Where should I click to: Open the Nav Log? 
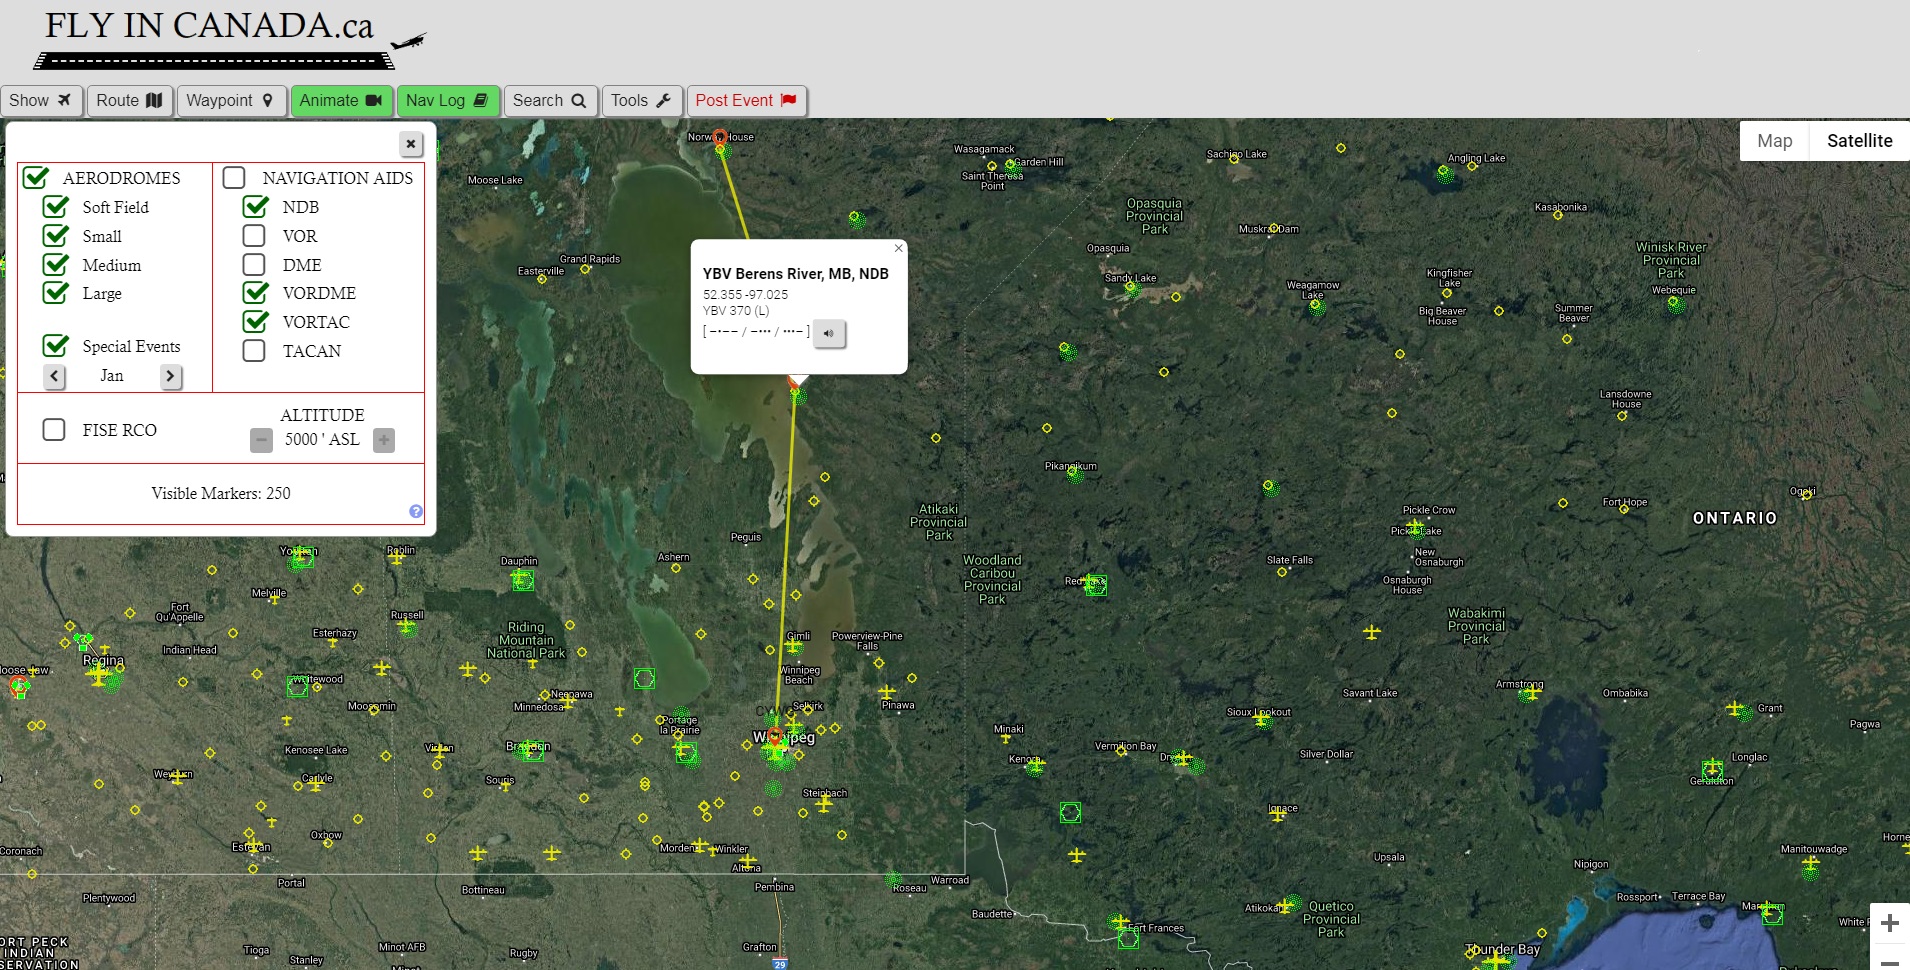447,100
